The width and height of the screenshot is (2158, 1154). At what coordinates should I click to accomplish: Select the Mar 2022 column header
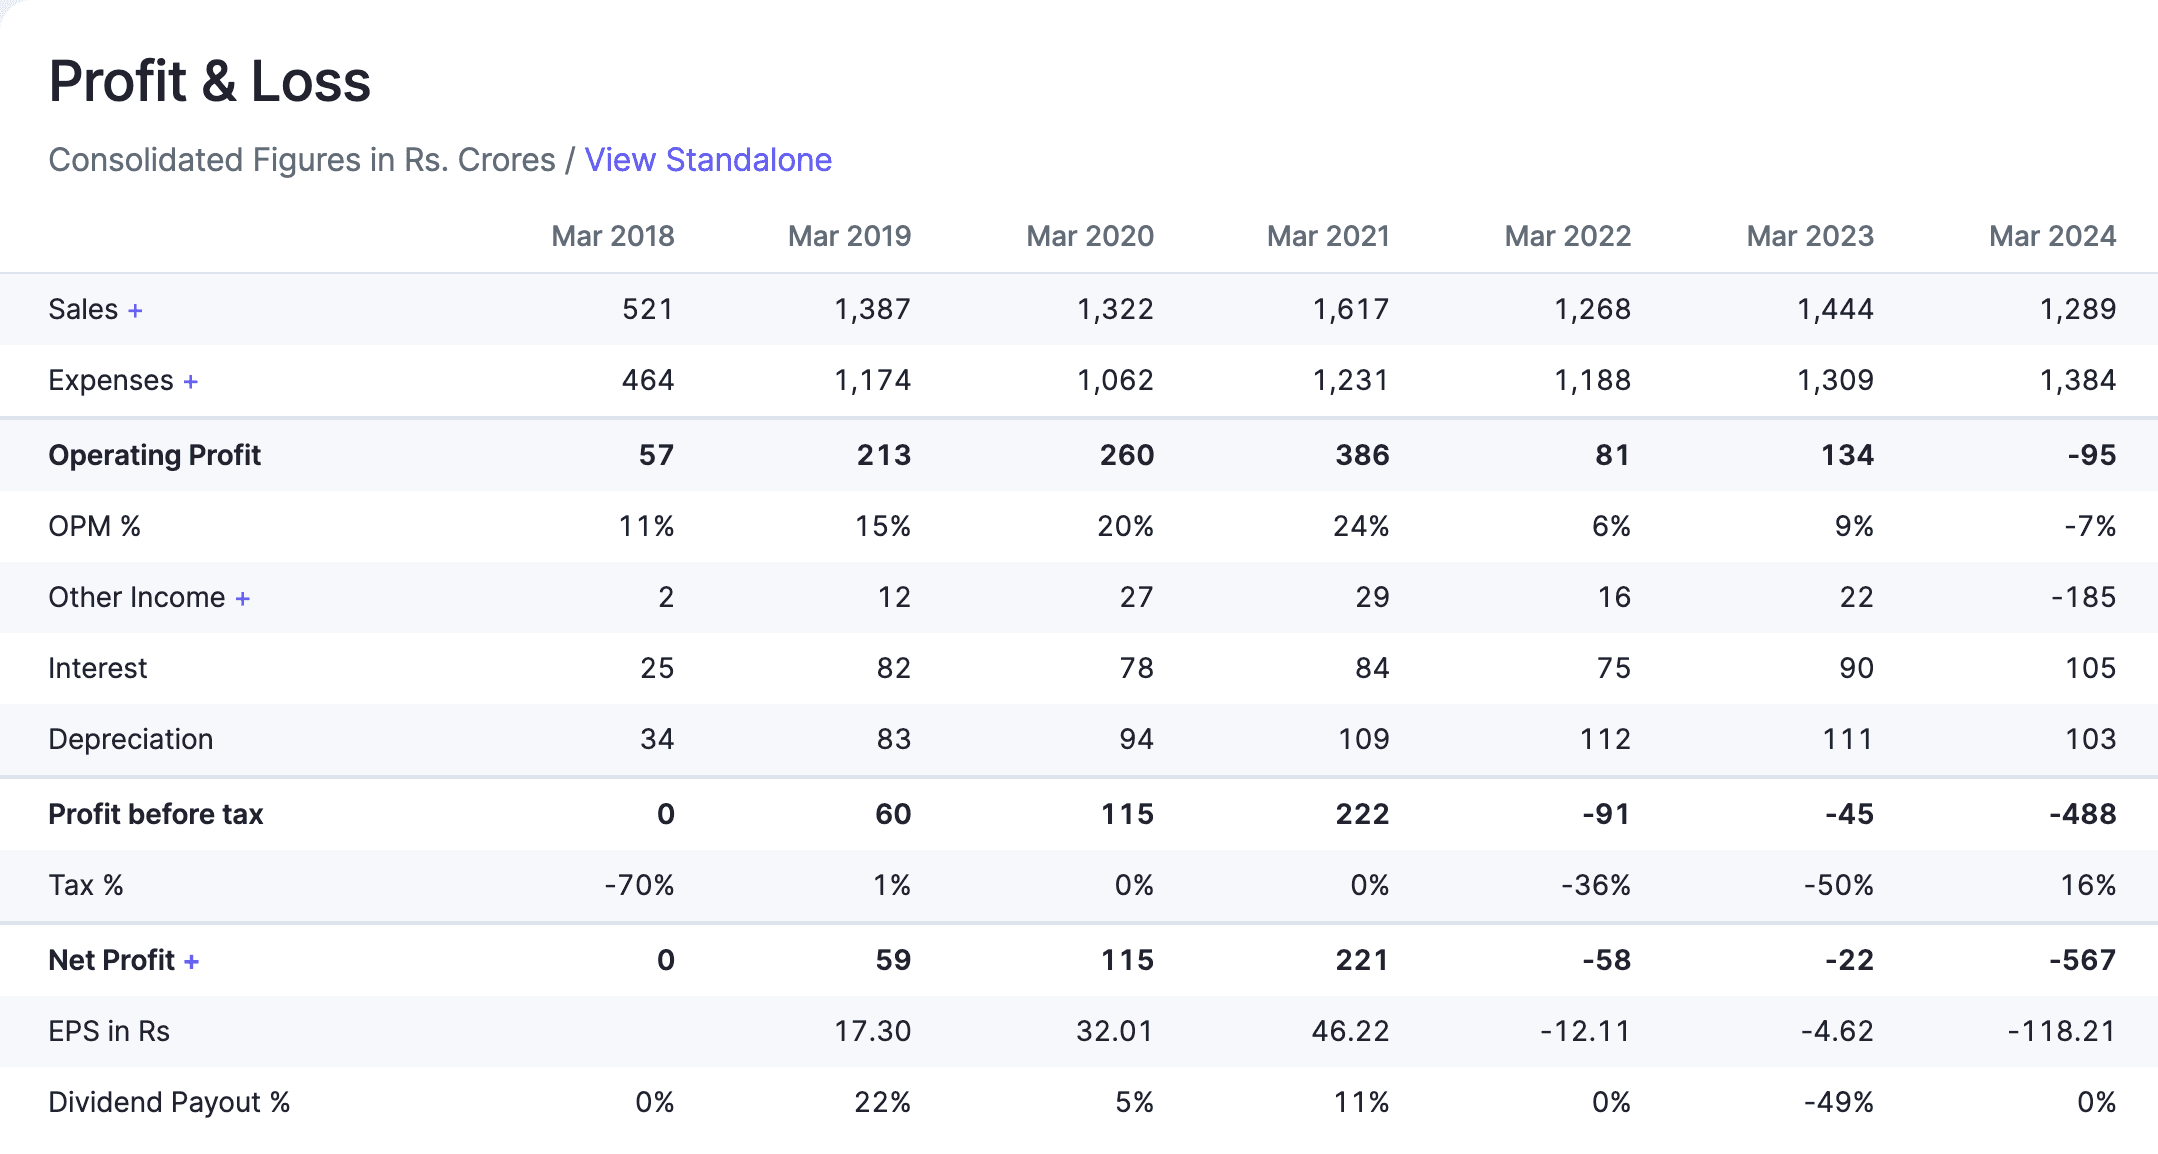tap(1566, 236)
